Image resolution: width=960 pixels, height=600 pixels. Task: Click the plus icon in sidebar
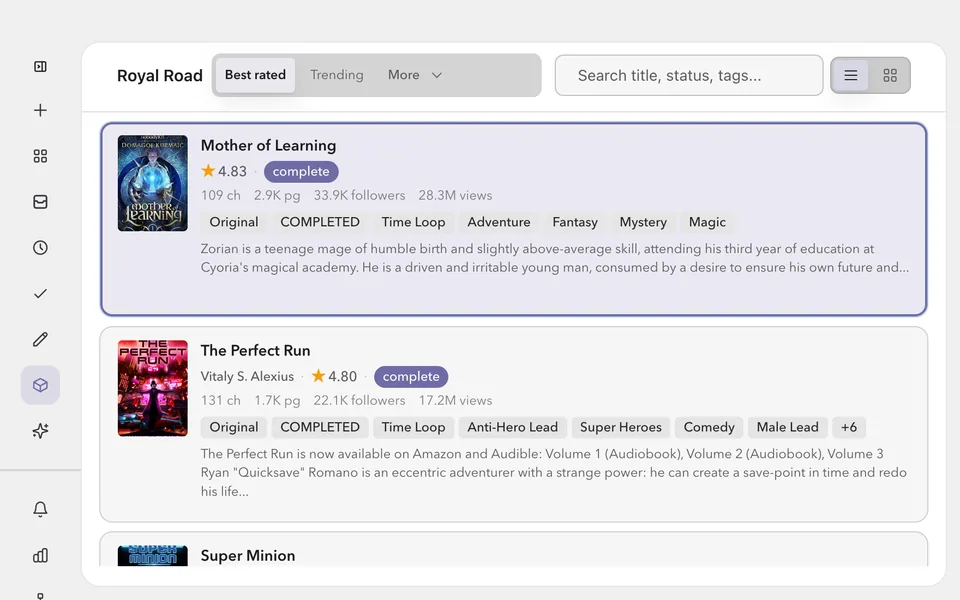40,110
